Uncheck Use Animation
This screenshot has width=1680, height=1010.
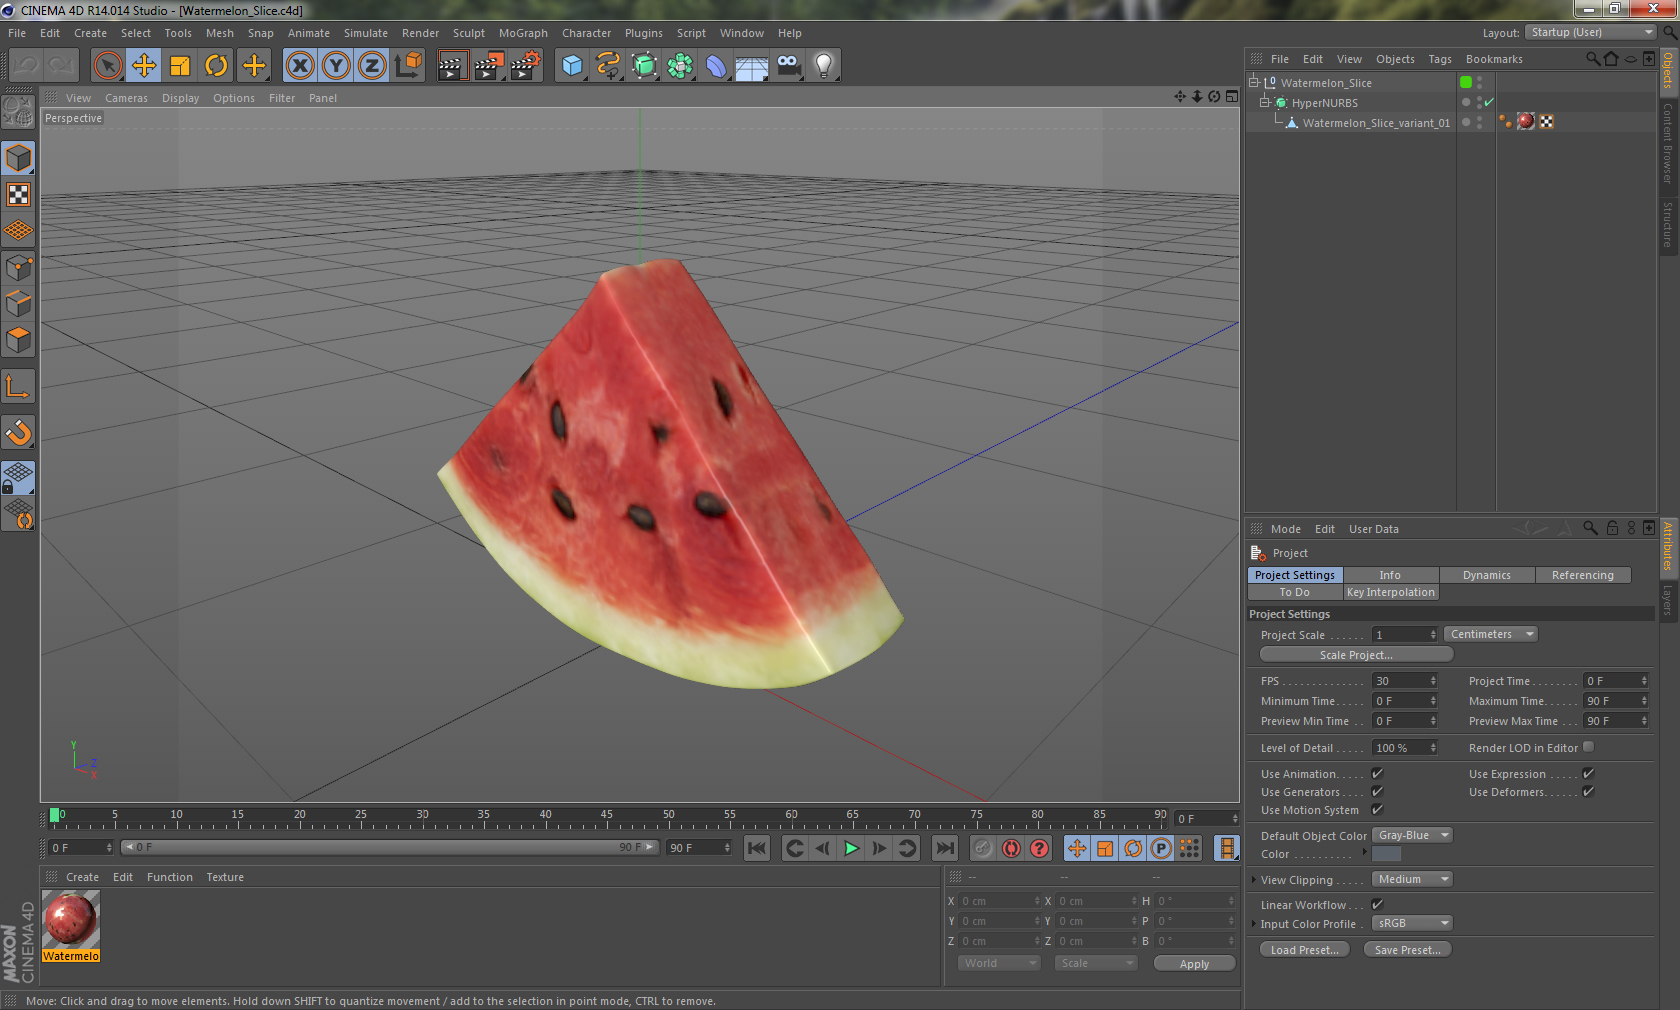(x=1377, y=773)
